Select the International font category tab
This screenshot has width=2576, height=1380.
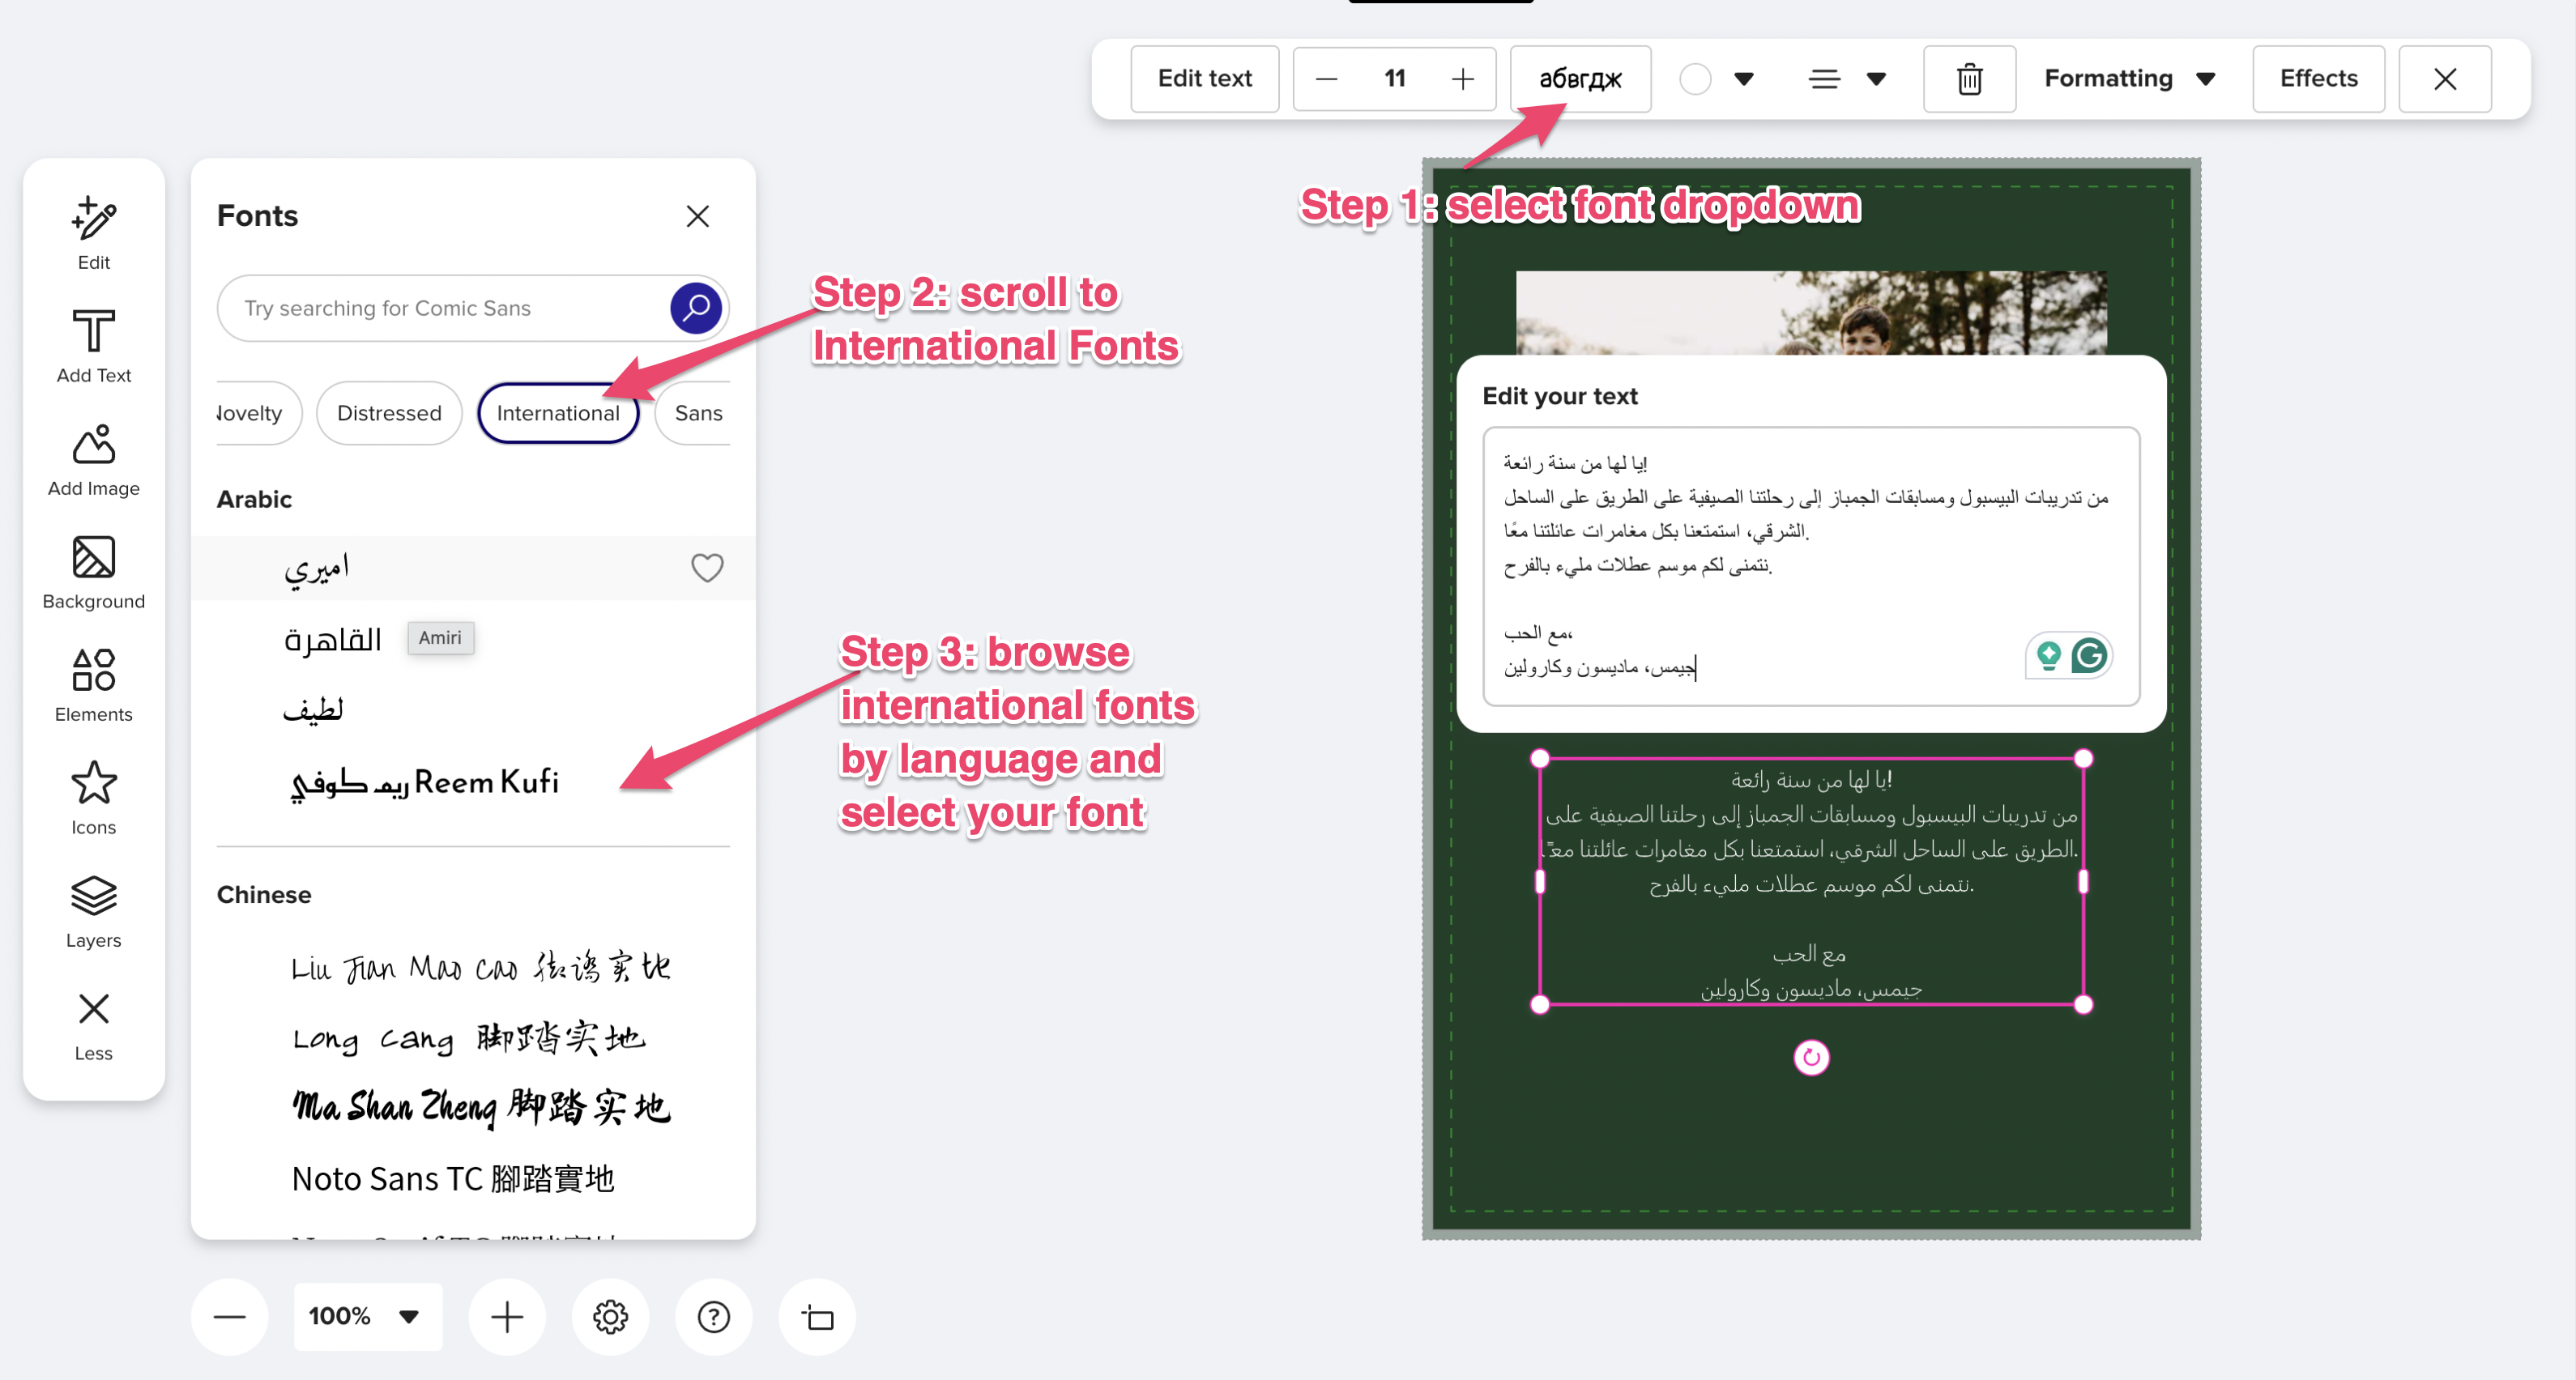pyautogui.click(x=557, y=412)
